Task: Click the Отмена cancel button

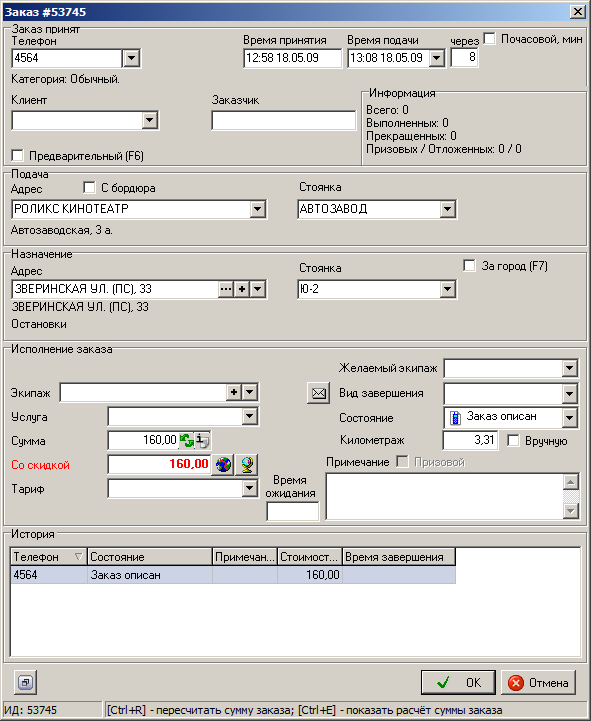Action: (x=538, y=682)
